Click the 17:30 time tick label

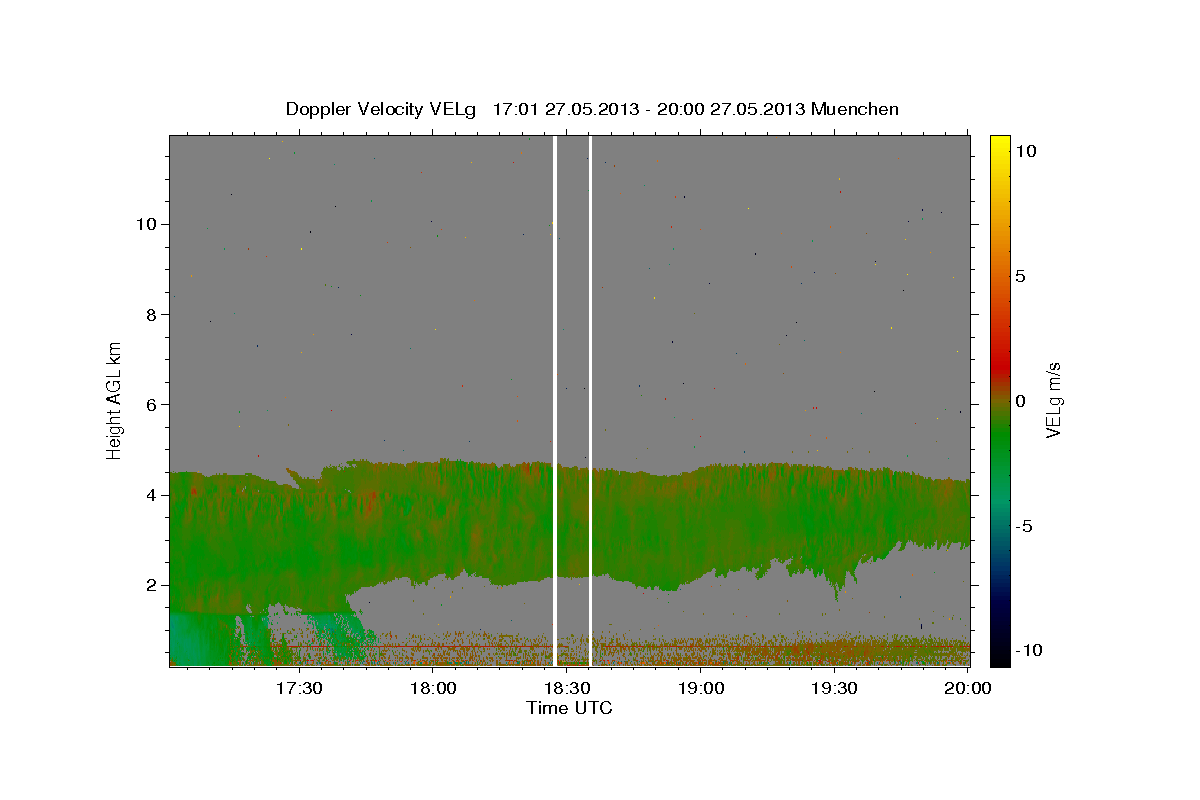(x=299, y=689)
